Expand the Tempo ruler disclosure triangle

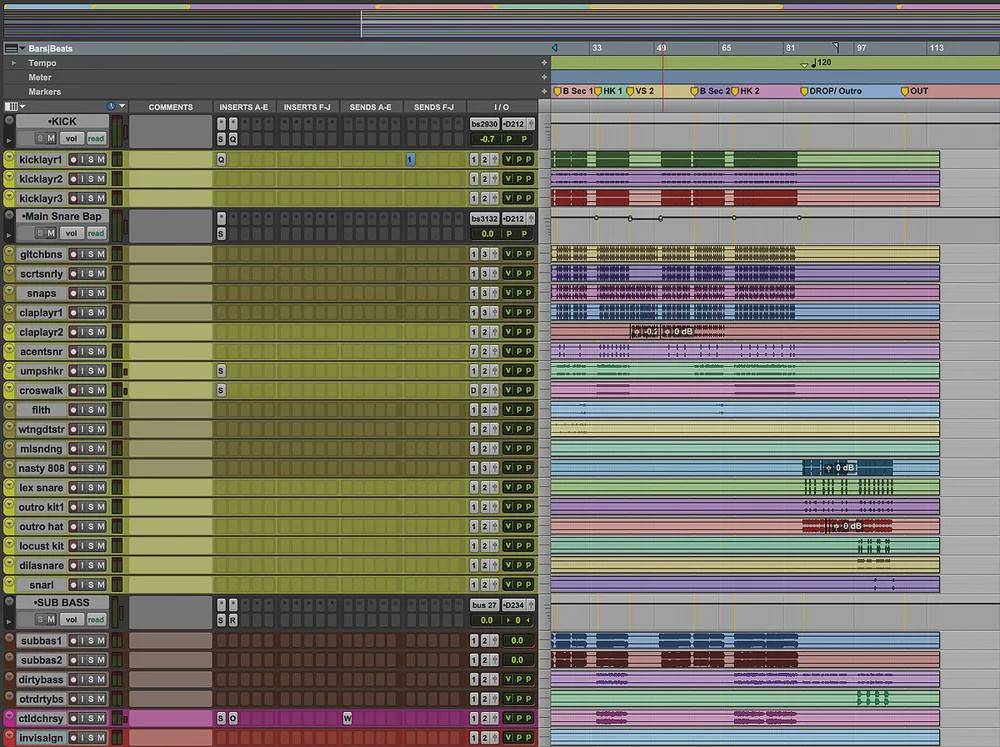(14, 63)
